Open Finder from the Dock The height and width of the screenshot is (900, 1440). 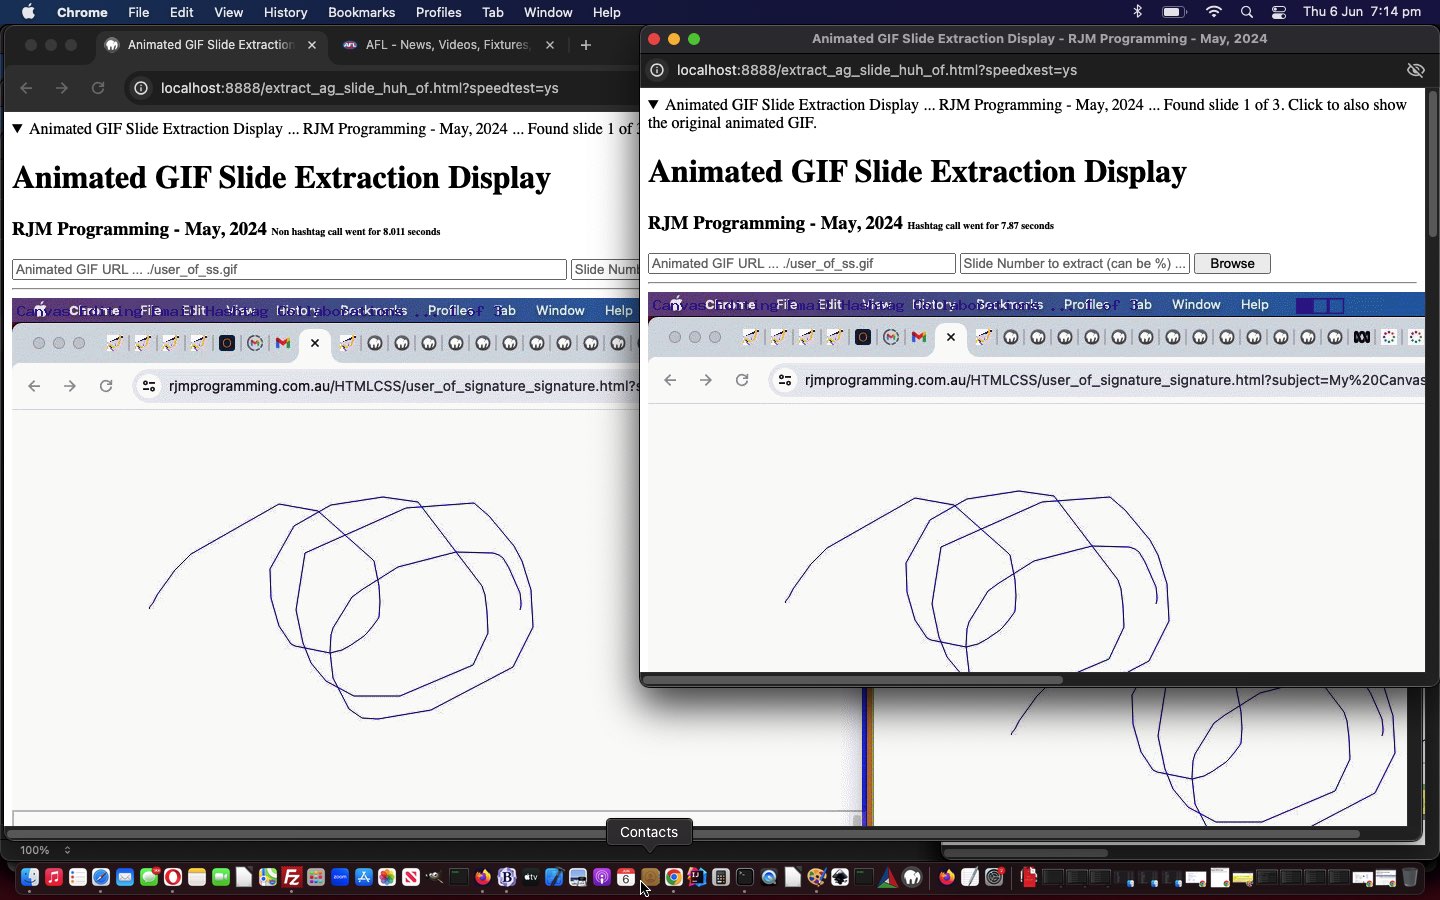pos(30,877)
